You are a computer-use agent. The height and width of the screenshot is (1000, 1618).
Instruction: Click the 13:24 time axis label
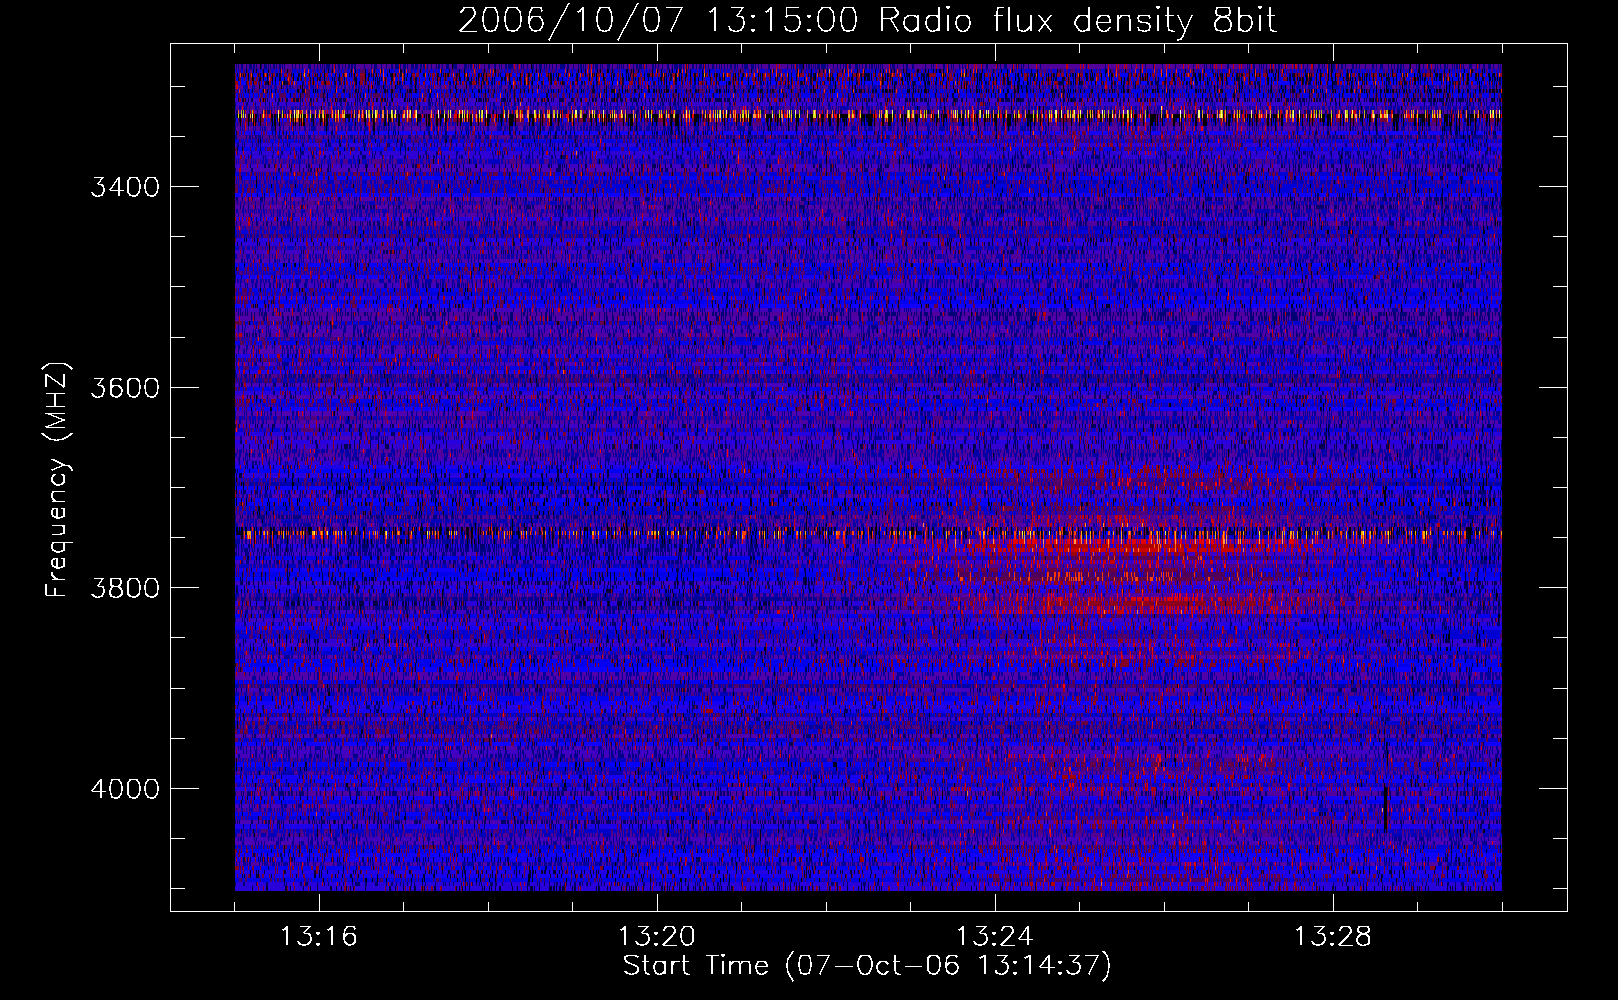(995, 937)
